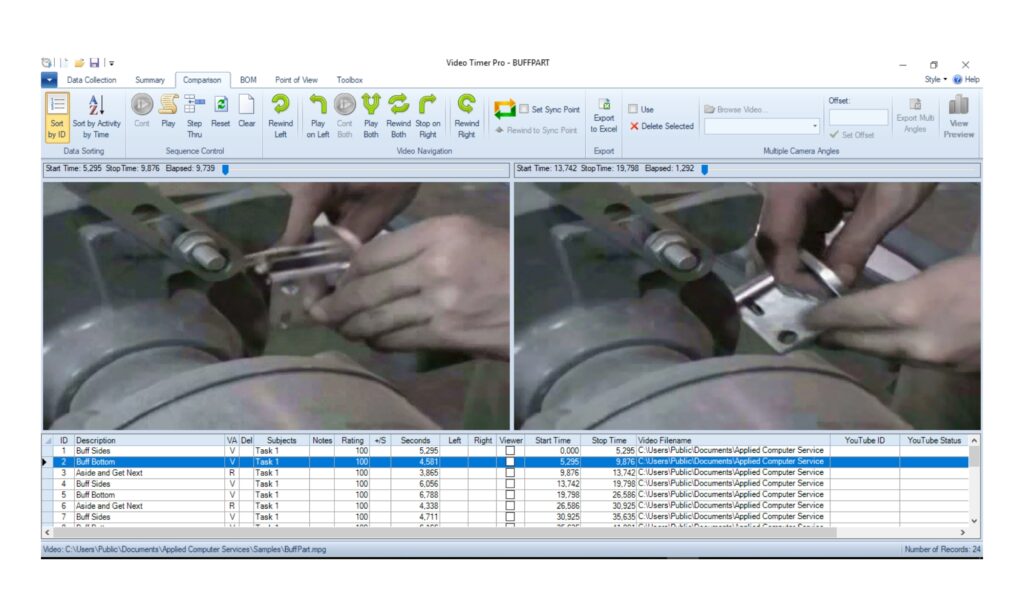Tick the Viewer checkbox for row 1
Viewport: 1024px width, 614px height.
[x=511, y=451]
